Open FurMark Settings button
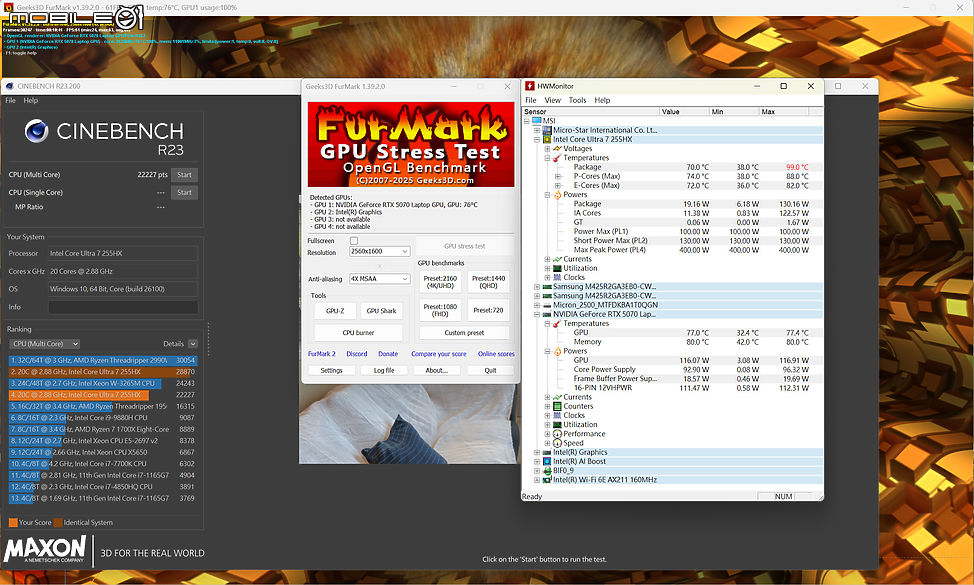The height and width of the screenshot is (585, 974). 331,370
